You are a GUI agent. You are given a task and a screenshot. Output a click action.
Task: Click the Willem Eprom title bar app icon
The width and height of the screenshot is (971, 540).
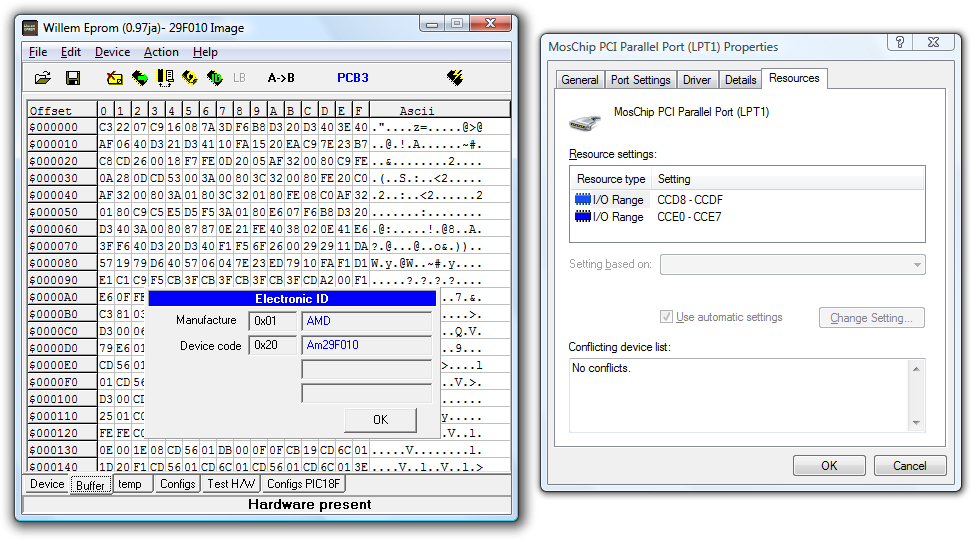(x=30, y=28)
